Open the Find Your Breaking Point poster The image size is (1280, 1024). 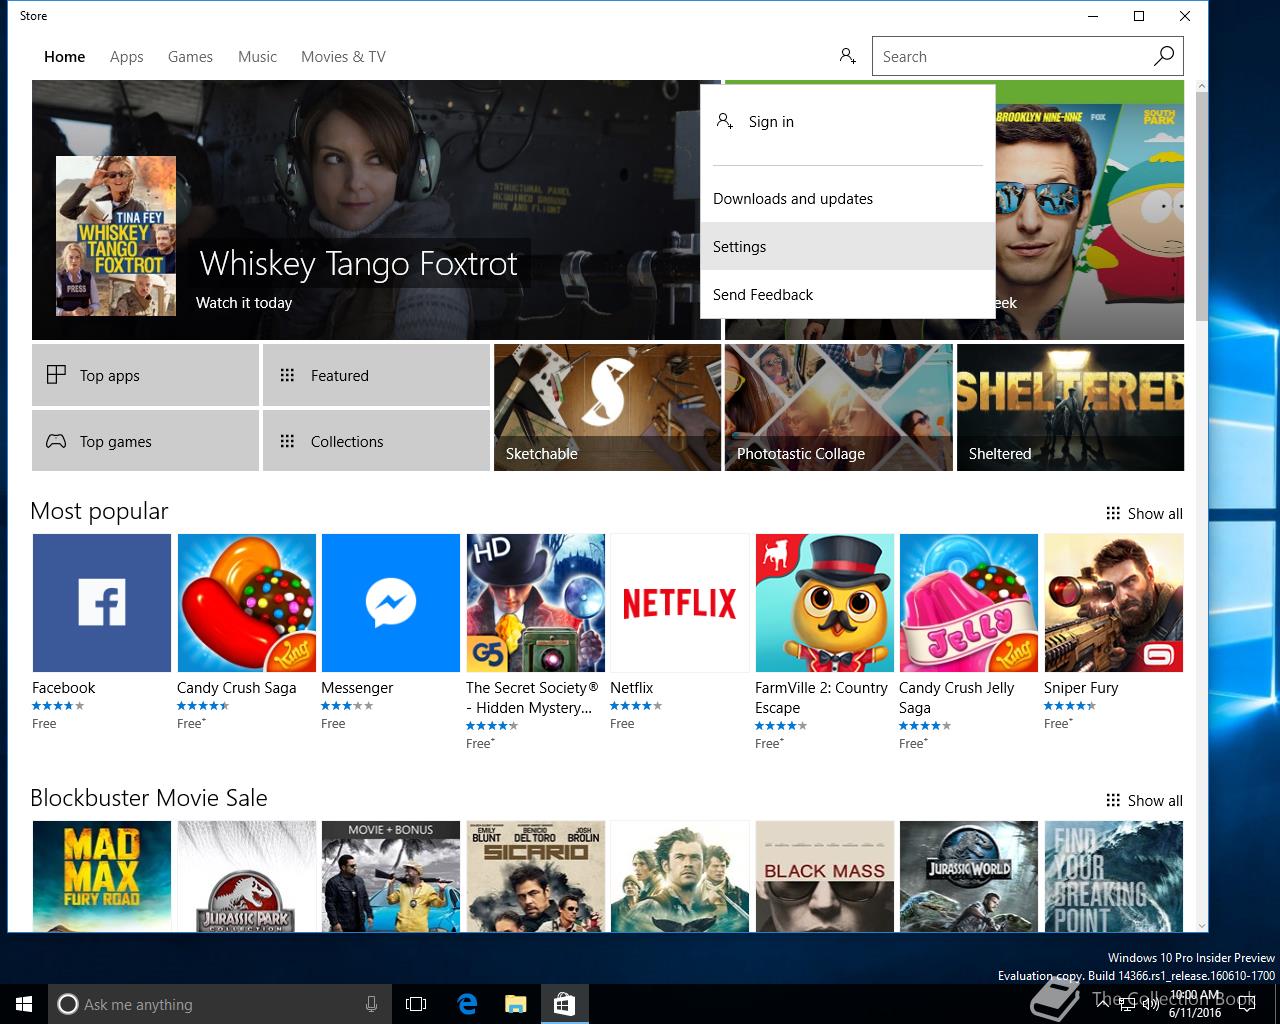1114,876
